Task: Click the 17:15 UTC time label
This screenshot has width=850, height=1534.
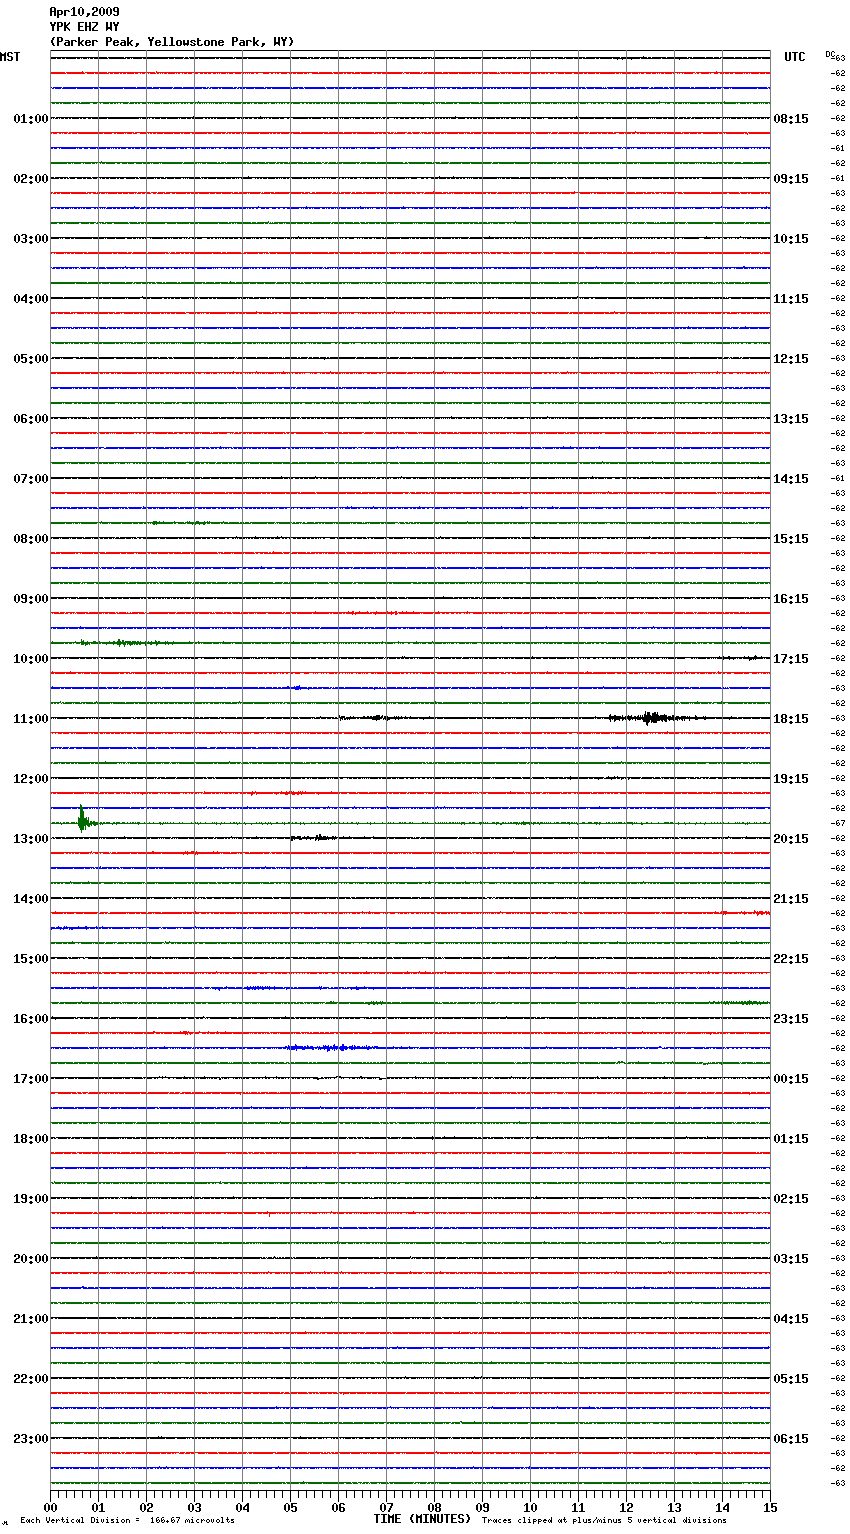Action: 791,659
